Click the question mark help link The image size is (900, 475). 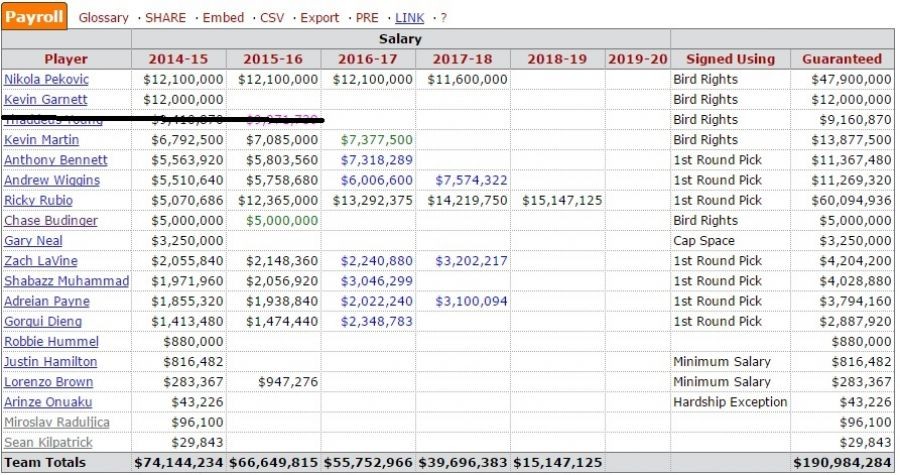click(443, 18)
